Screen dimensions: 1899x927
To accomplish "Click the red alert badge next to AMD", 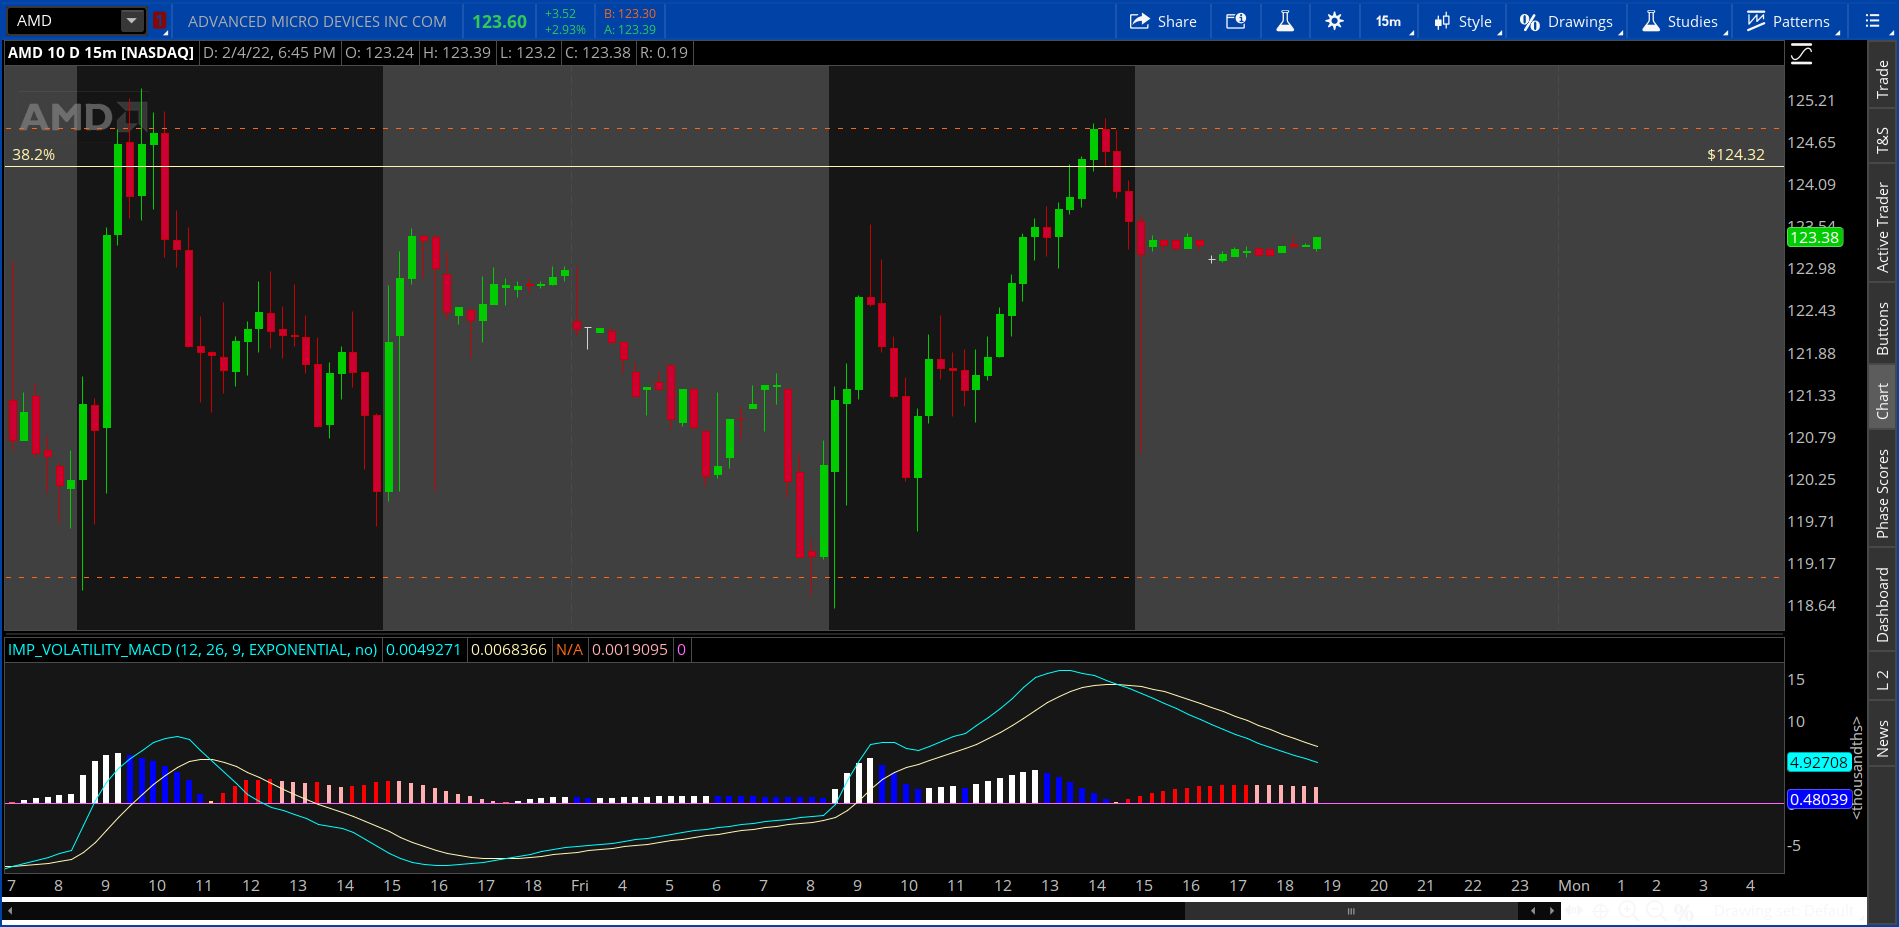I will (x=158, y=20).
